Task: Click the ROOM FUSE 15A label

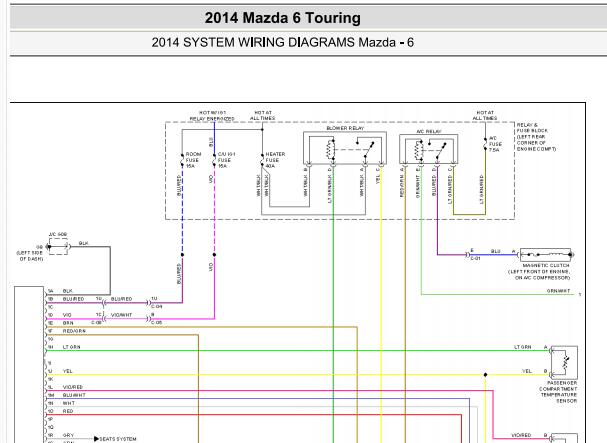Action: [193, 160]
